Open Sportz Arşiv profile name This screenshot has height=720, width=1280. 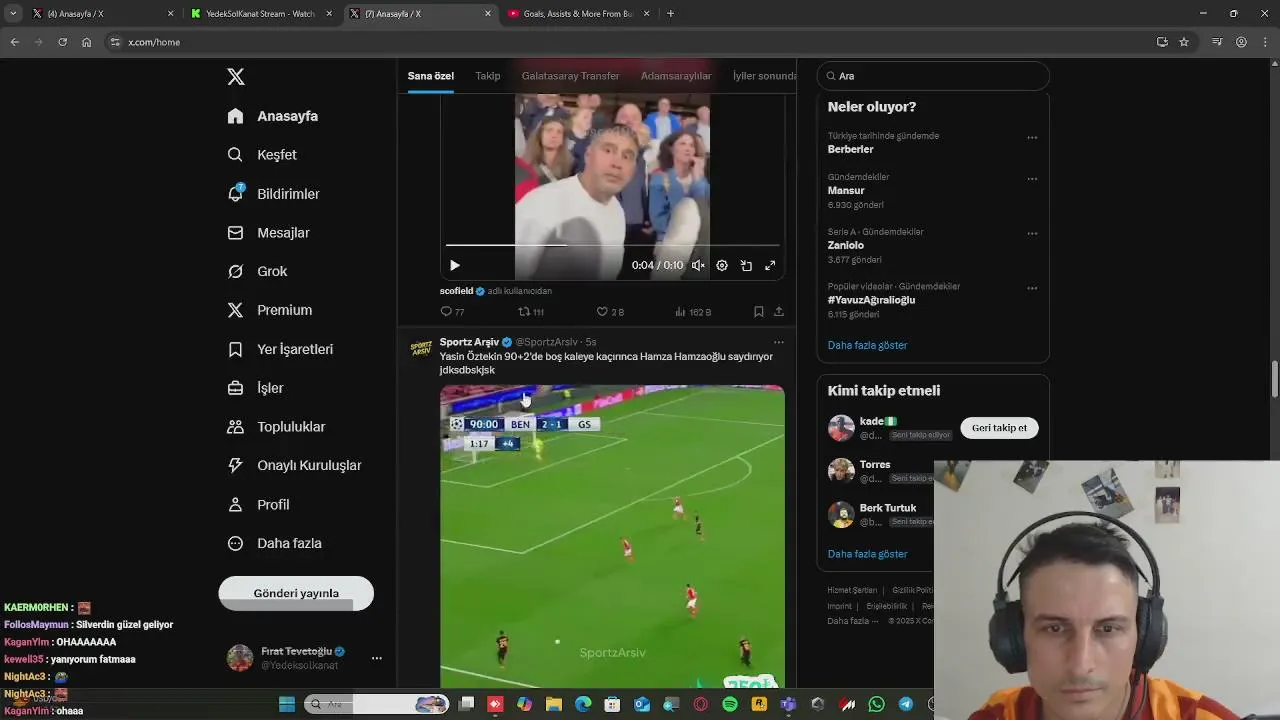point(469,342)
